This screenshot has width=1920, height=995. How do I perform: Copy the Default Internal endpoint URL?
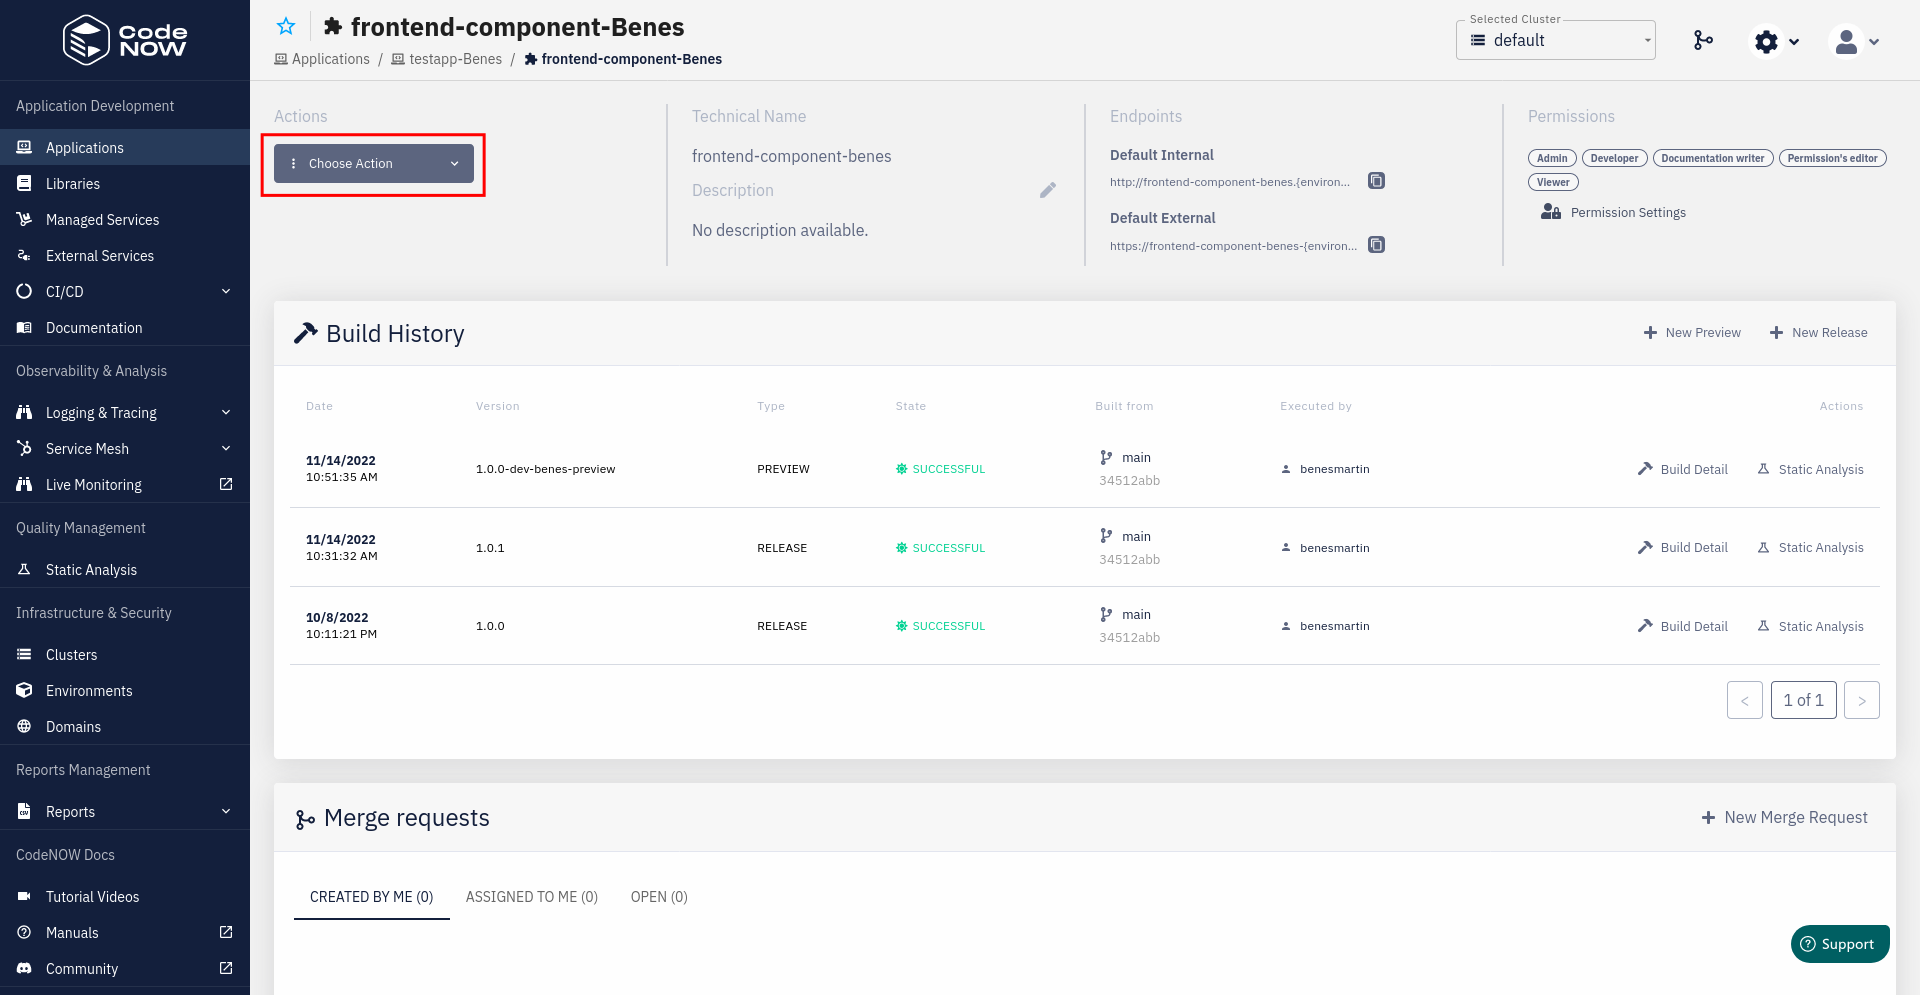(1377, 181)
